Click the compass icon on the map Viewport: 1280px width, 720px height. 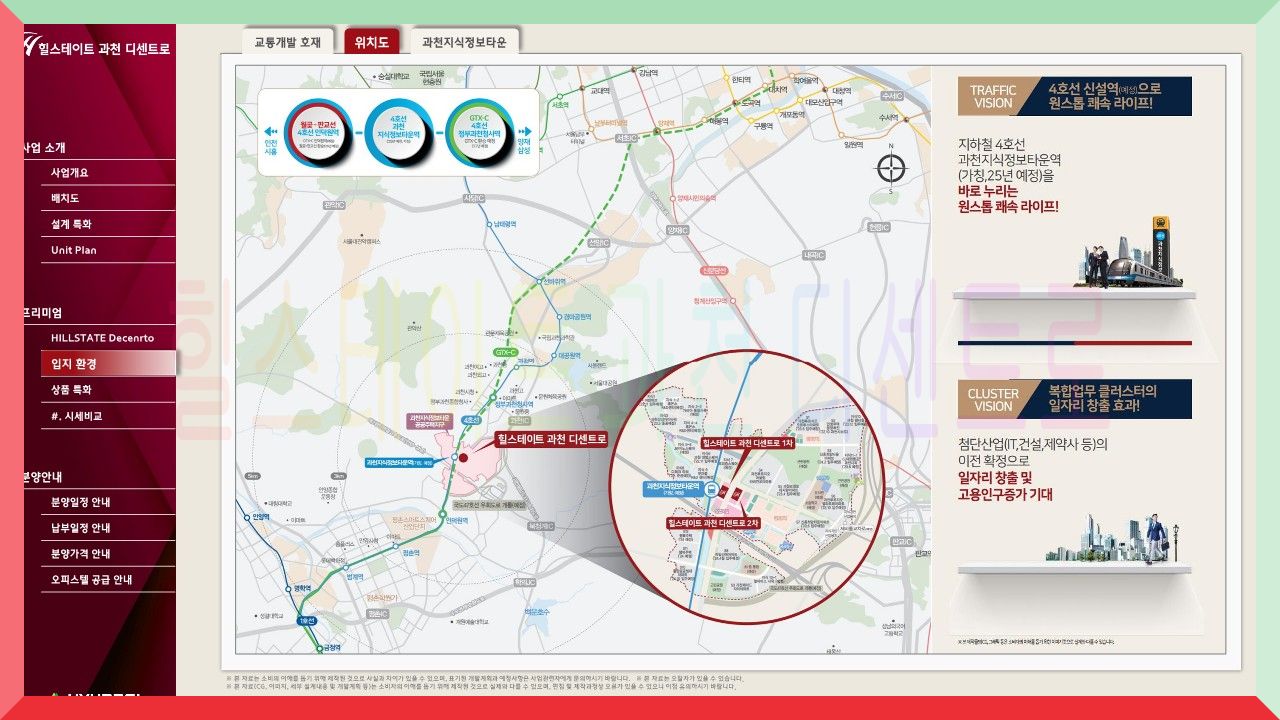click(890, 168)
